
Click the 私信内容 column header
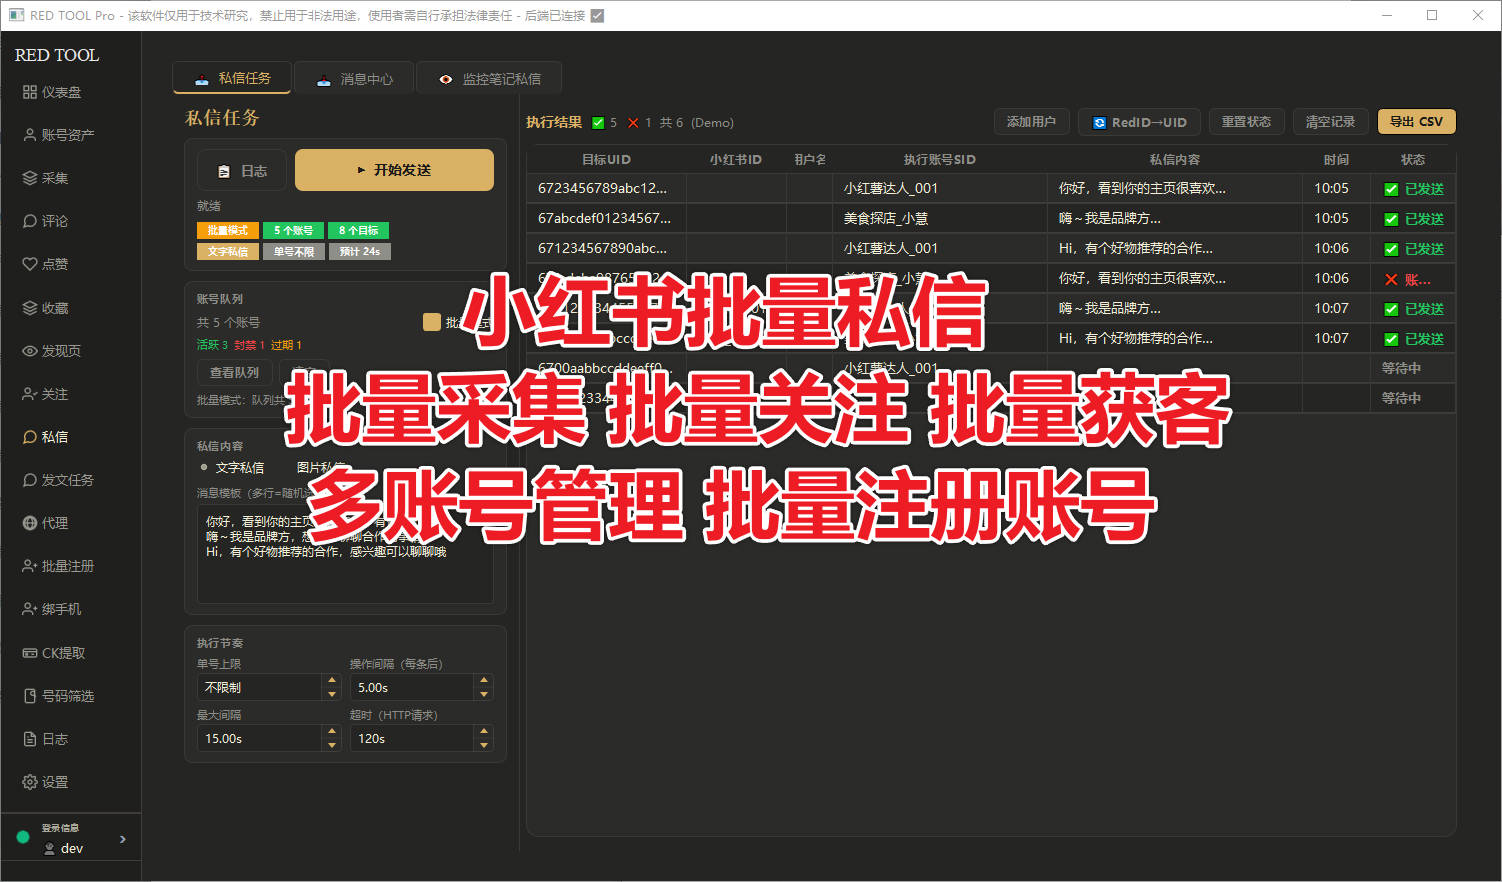tap(1175, 159)
